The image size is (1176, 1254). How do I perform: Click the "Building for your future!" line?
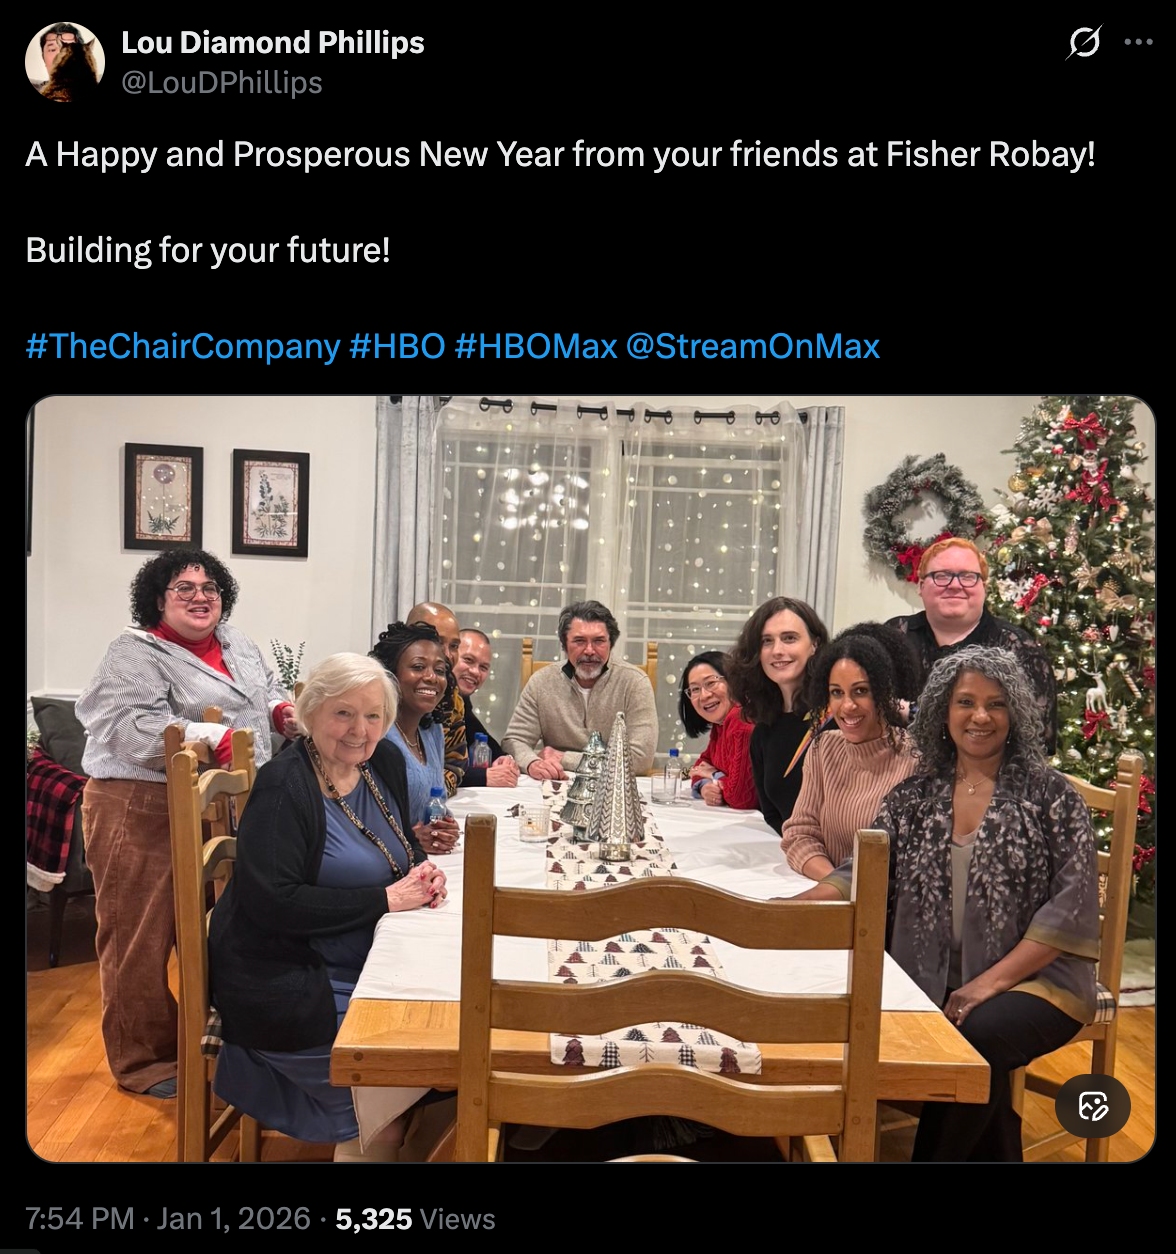click(208, 249)
